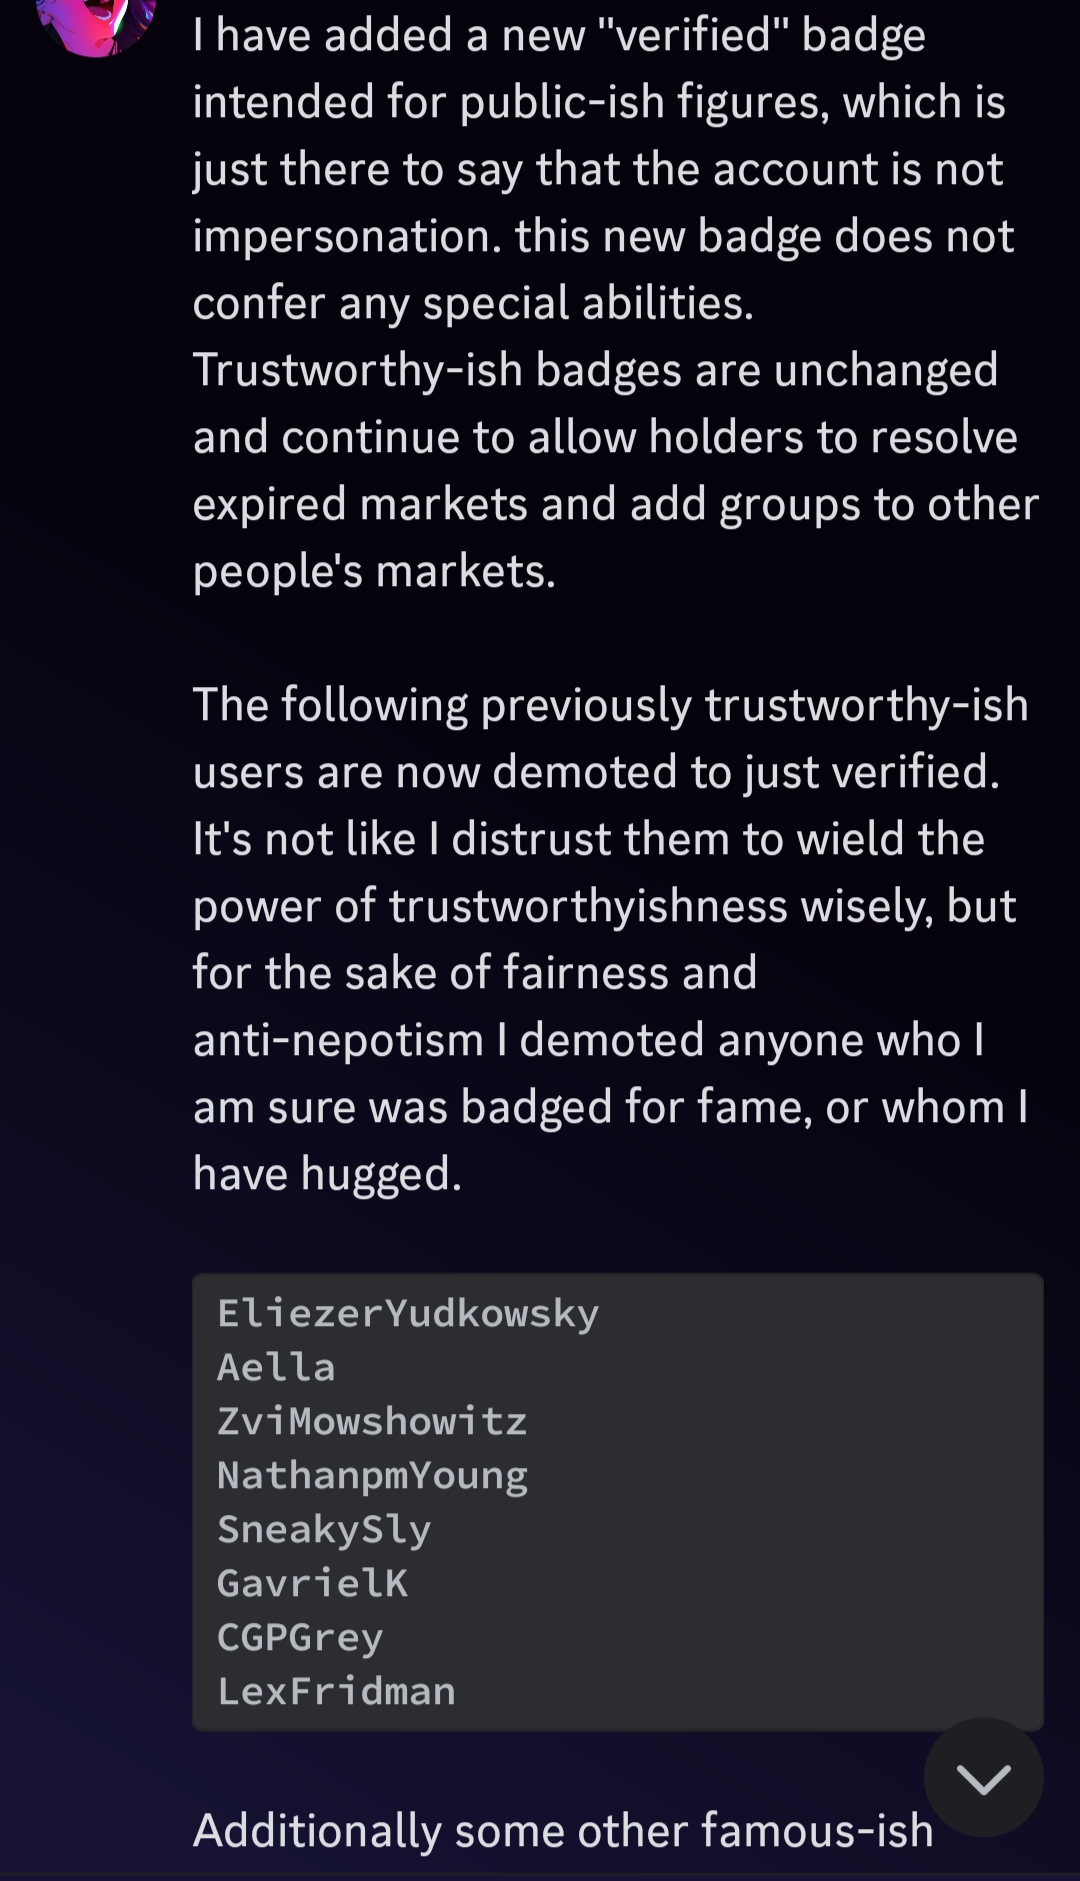Select EliezerYudkowsky in the code block
Viewport: 1080px width, 1881px height.
pyautogui.click(x=408, y=1313)
